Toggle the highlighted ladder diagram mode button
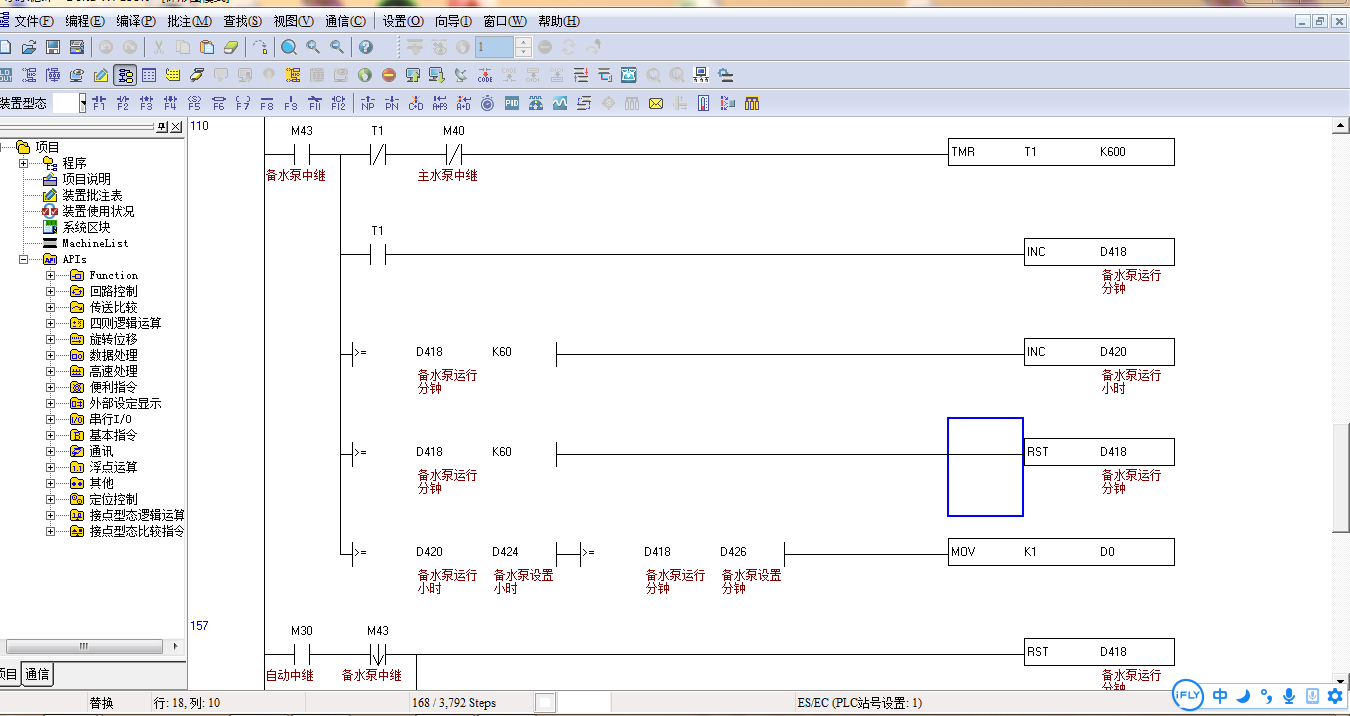This screenshot has width=1350, height=716. pos(125,75)
